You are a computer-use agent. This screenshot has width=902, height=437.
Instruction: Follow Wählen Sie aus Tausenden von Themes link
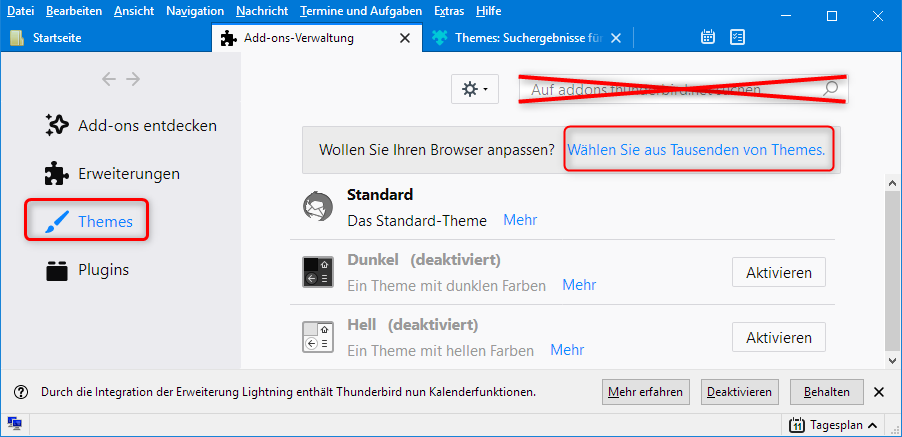[x=697, y=150]
